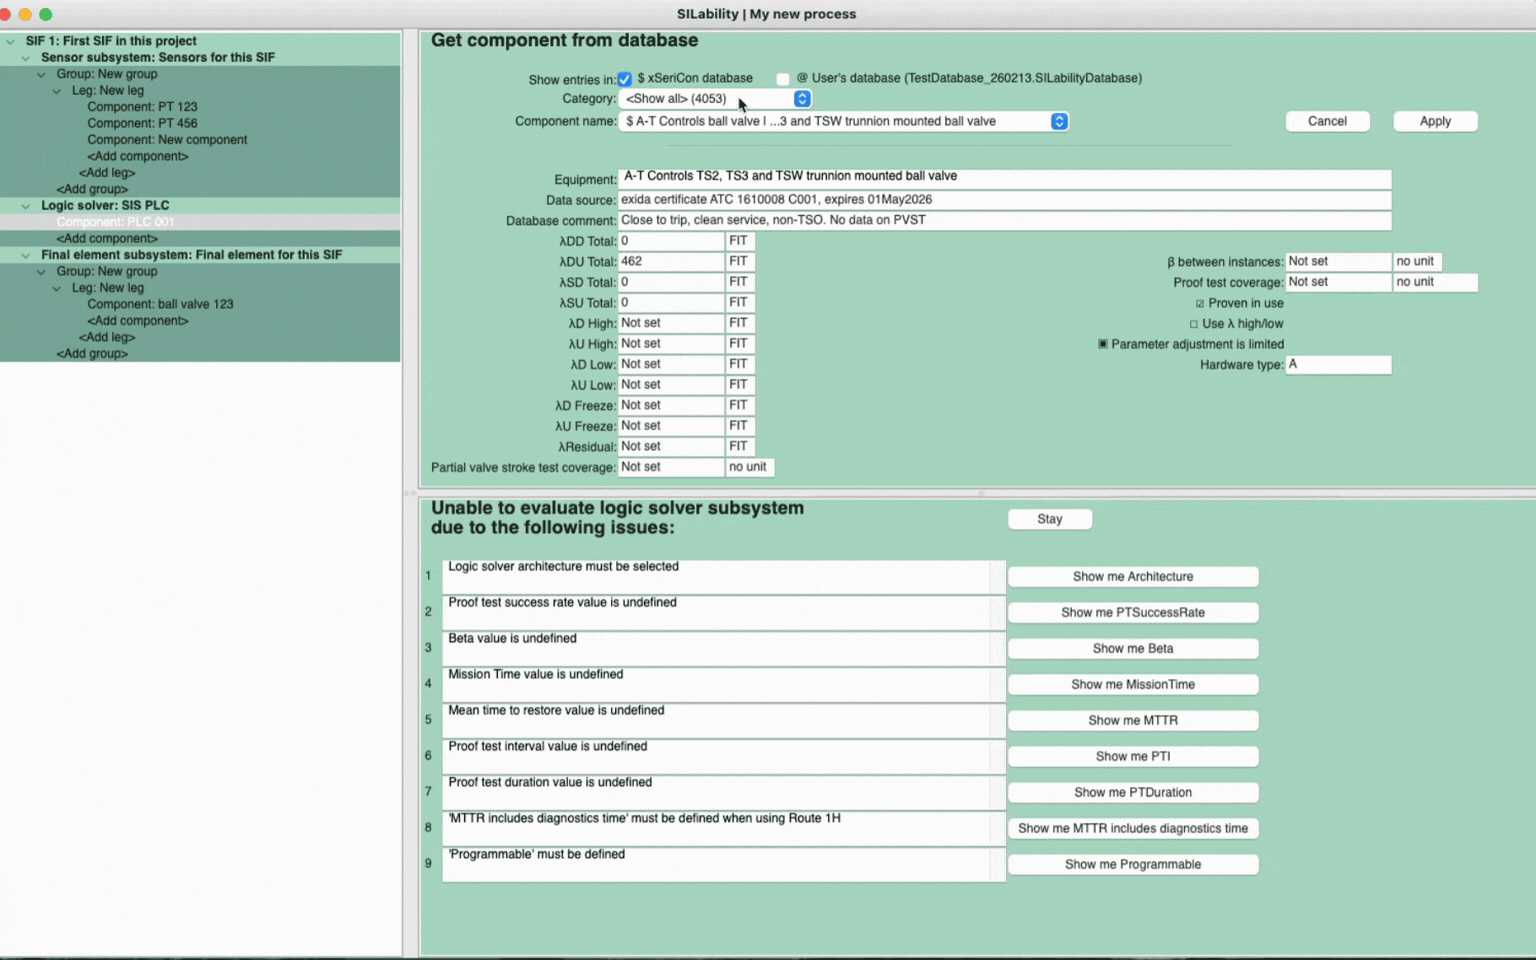Toggle the Proven in use checkbox
Screen dimensions: 1536x960
coord(1199,304)
